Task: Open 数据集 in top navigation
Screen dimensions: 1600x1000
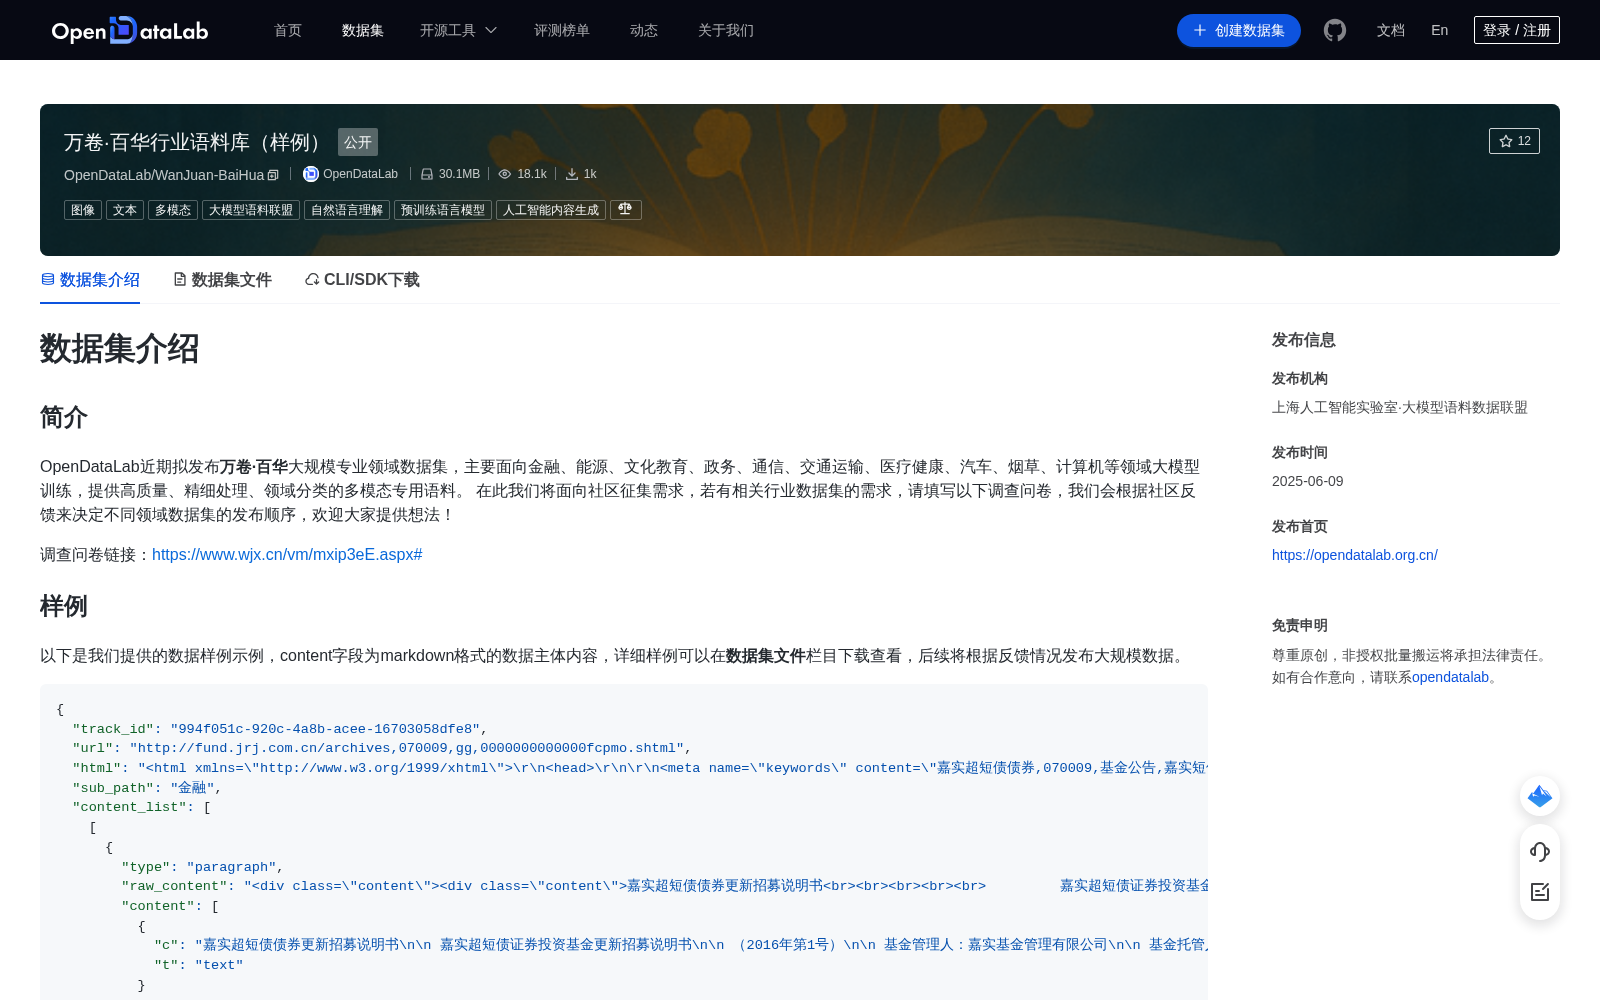Action: pos(363,31)
